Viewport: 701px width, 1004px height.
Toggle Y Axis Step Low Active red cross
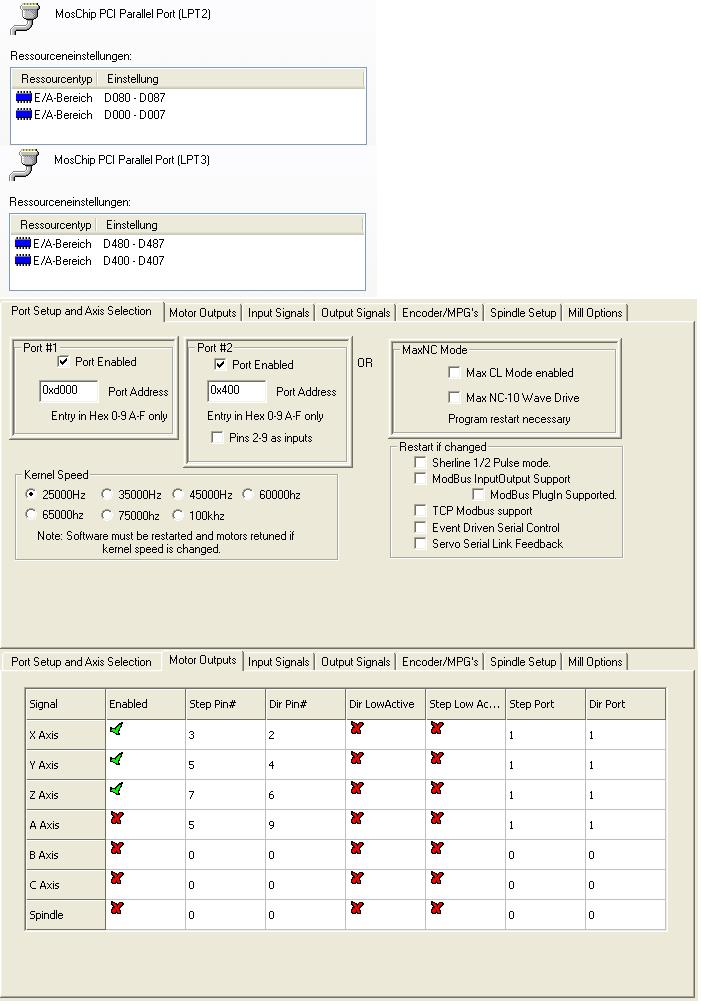437,758
